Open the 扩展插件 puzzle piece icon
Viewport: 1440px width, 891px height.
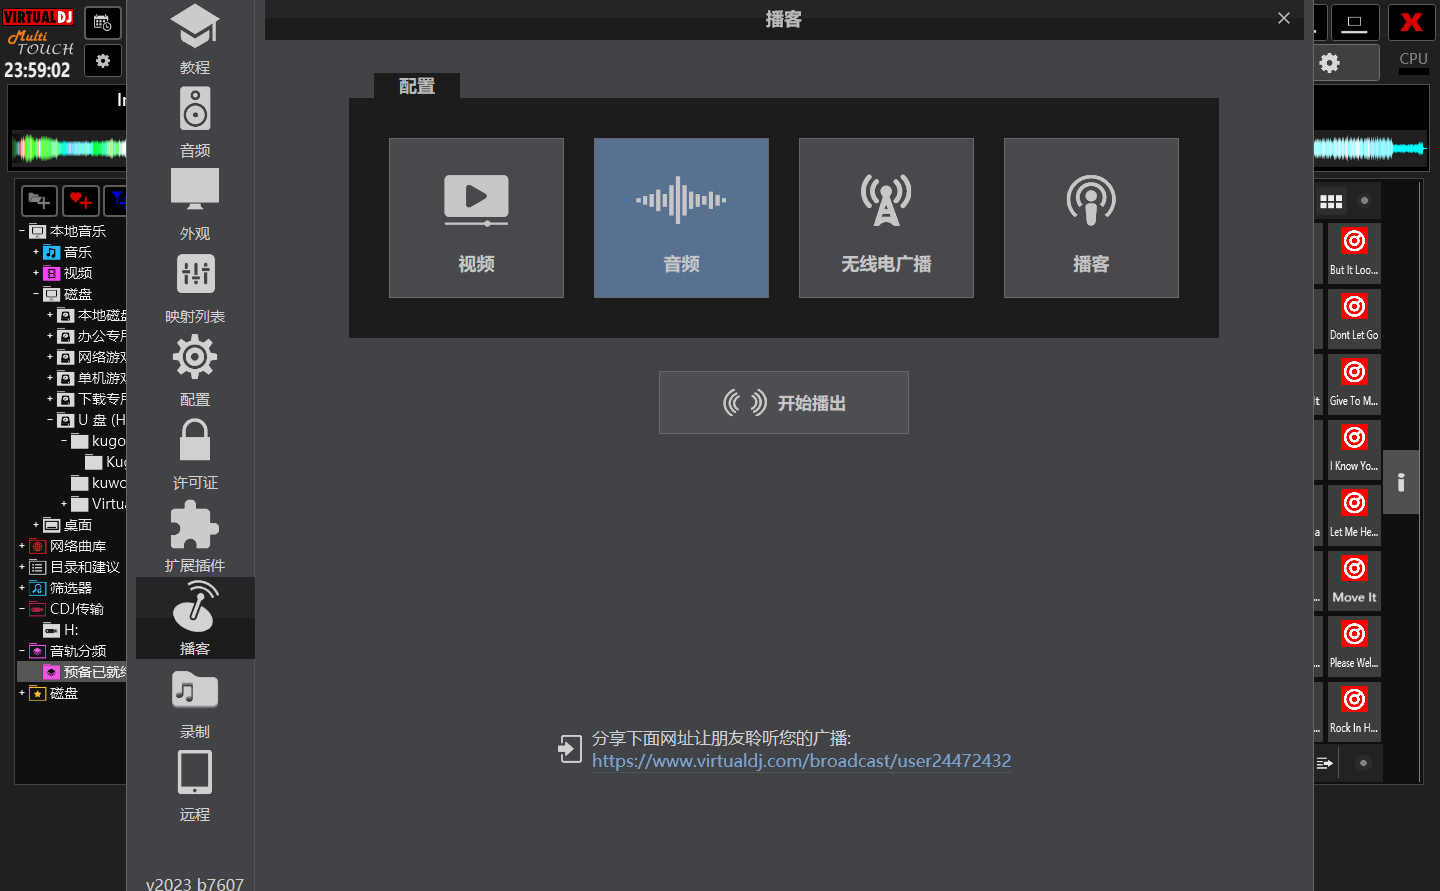click(x=195, y=536)
